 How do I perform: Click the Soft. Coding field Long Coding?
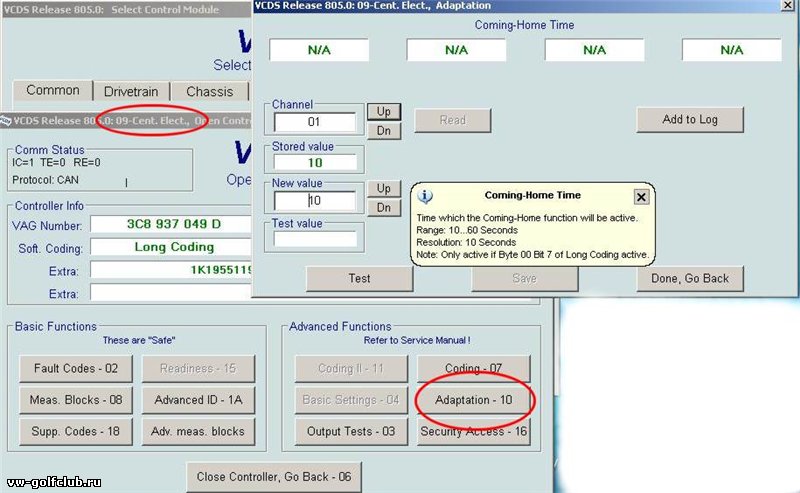pos(171,247)
